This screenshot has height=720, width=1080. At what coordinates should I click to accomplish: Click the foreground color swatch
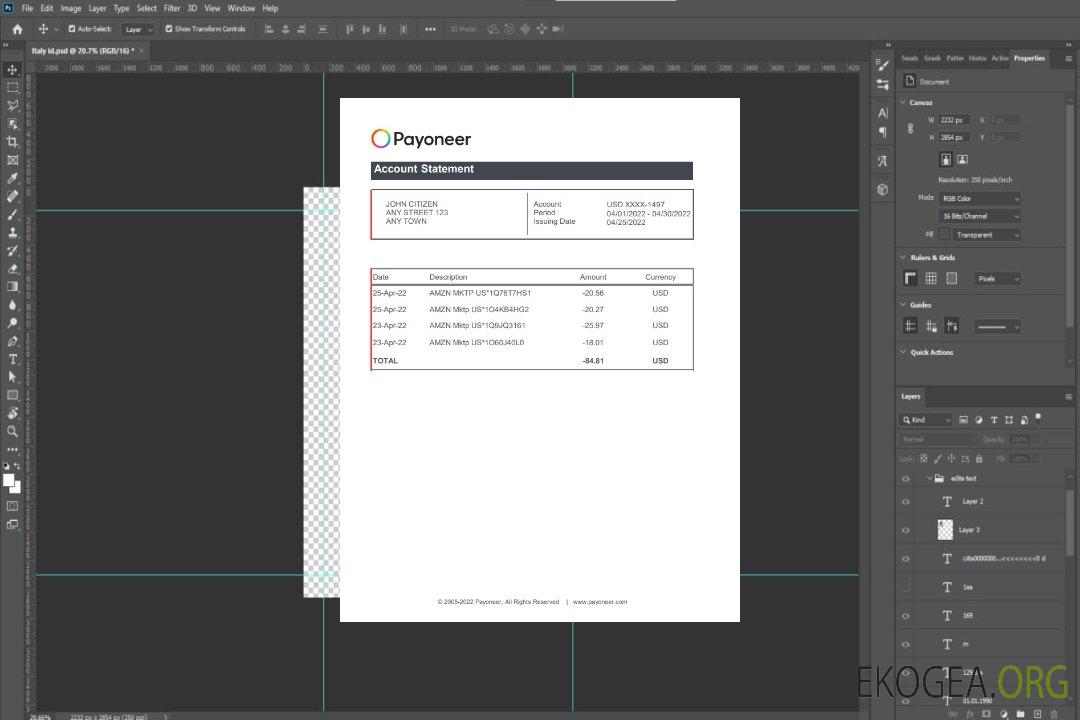coord(8,480)
